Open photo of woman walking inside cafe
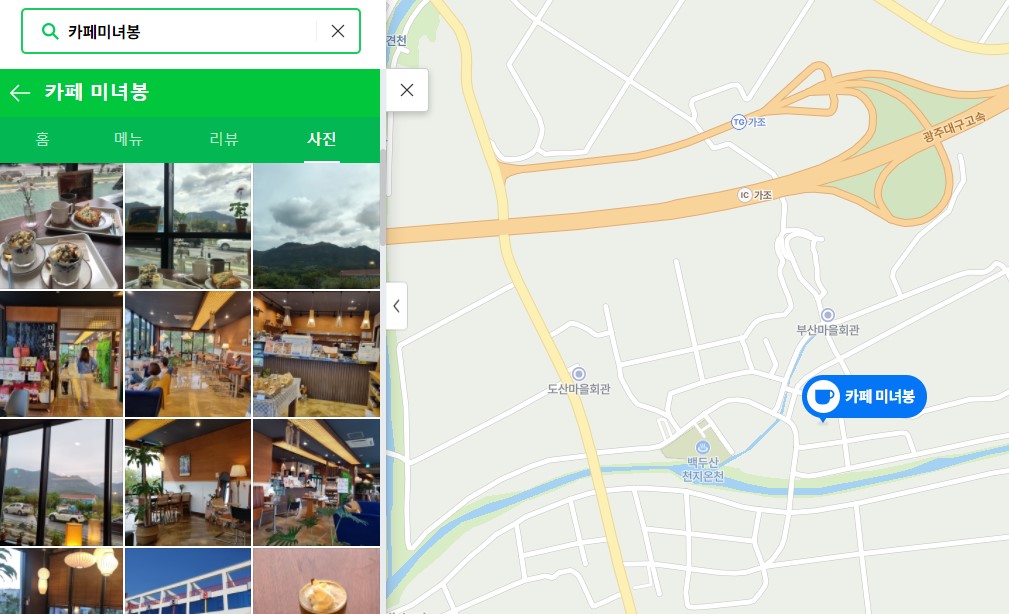1009x614 pixels. (x=61, y=354)
